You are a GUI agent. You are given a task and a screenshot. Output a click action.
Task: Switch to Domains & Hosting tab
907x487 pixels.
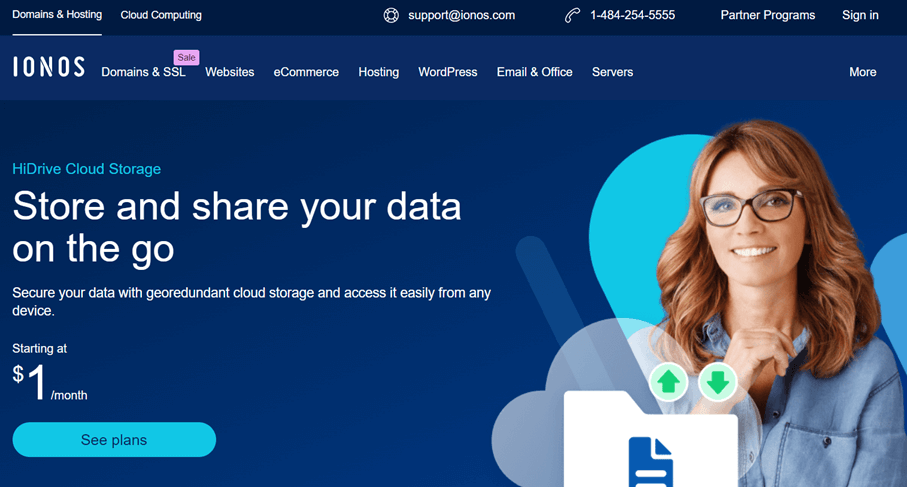pos(57,15)
